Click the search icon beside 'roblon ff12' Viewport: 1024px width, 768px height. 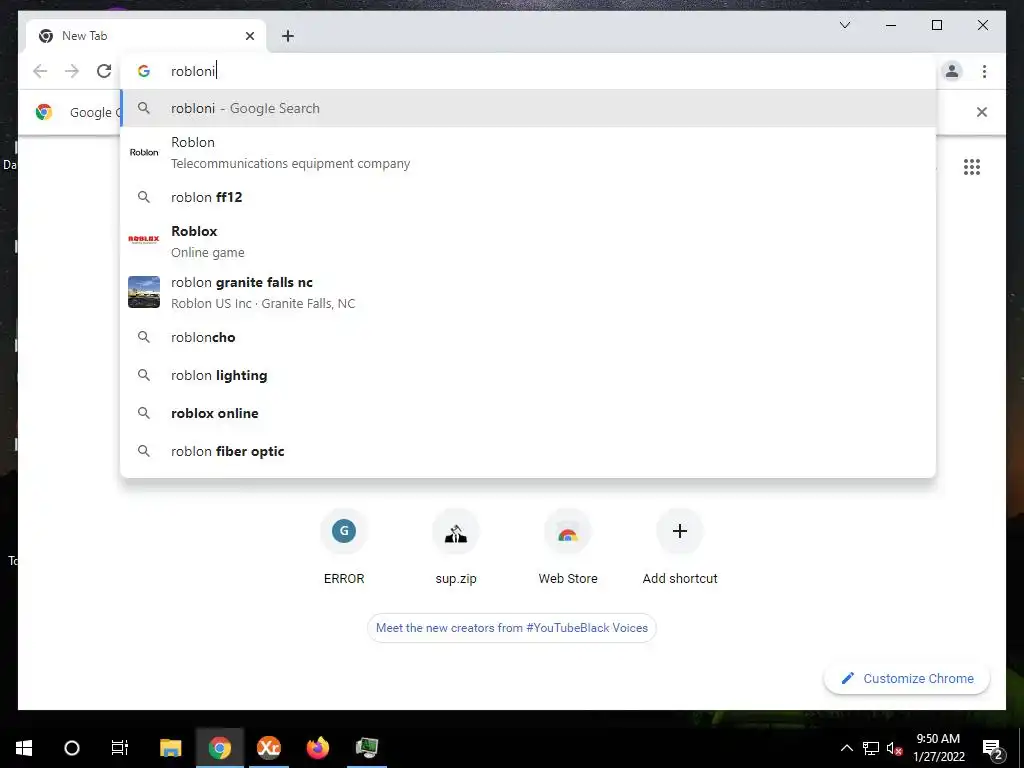coord(144,197)
